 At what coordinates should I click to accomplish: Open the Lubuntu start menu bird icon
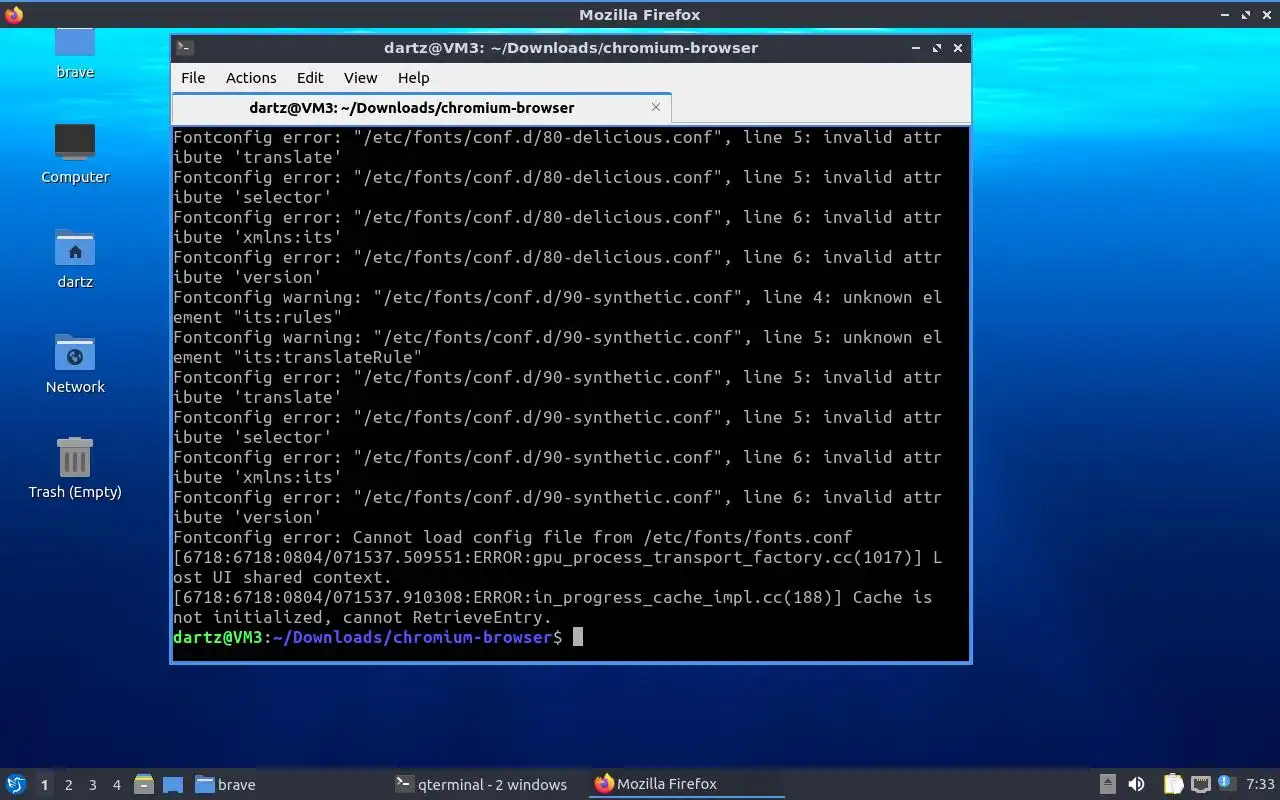tap(15, 784)
